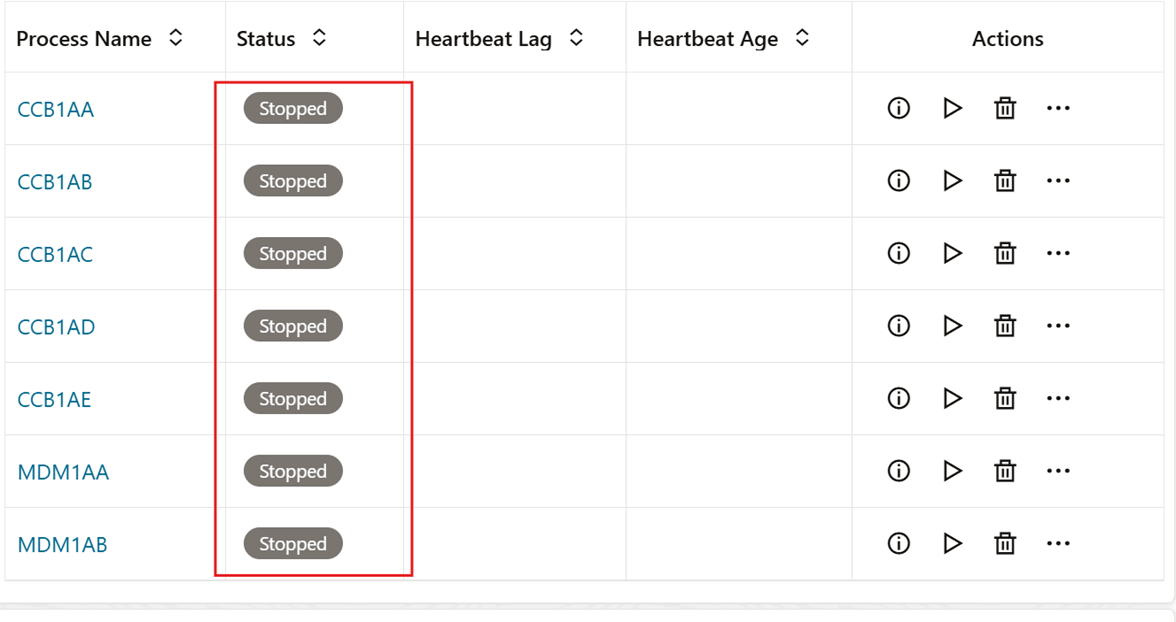
Task: Sort by Heartbeat Lag column
Action: (x=576, y=39)
